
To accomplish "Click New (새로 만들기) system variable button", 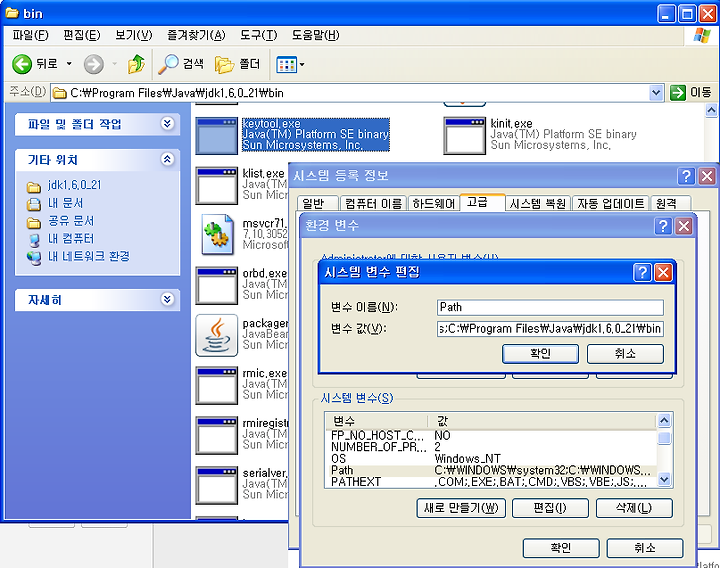I will [461, 508].
